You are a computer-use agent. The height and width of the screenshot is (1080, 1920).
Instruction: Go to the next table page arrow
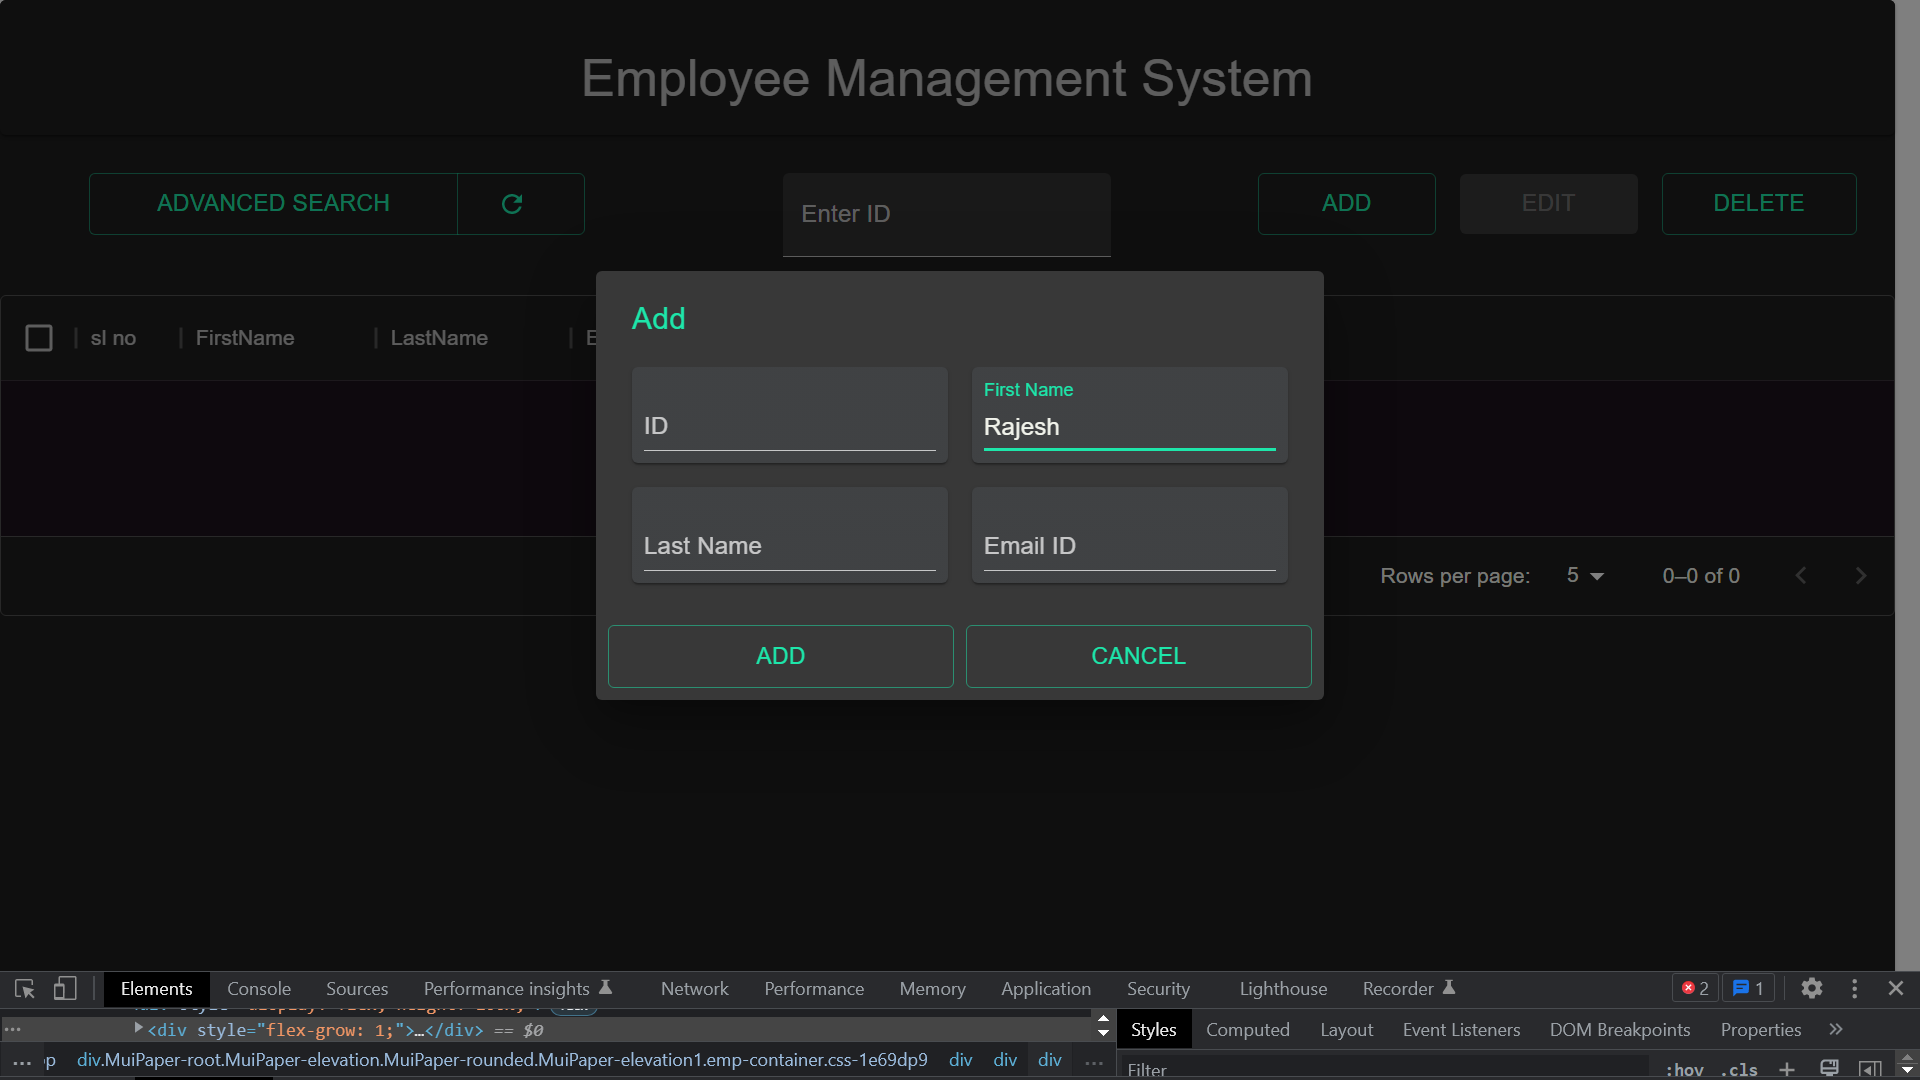pyautogui.click(x=1861, y=576)
